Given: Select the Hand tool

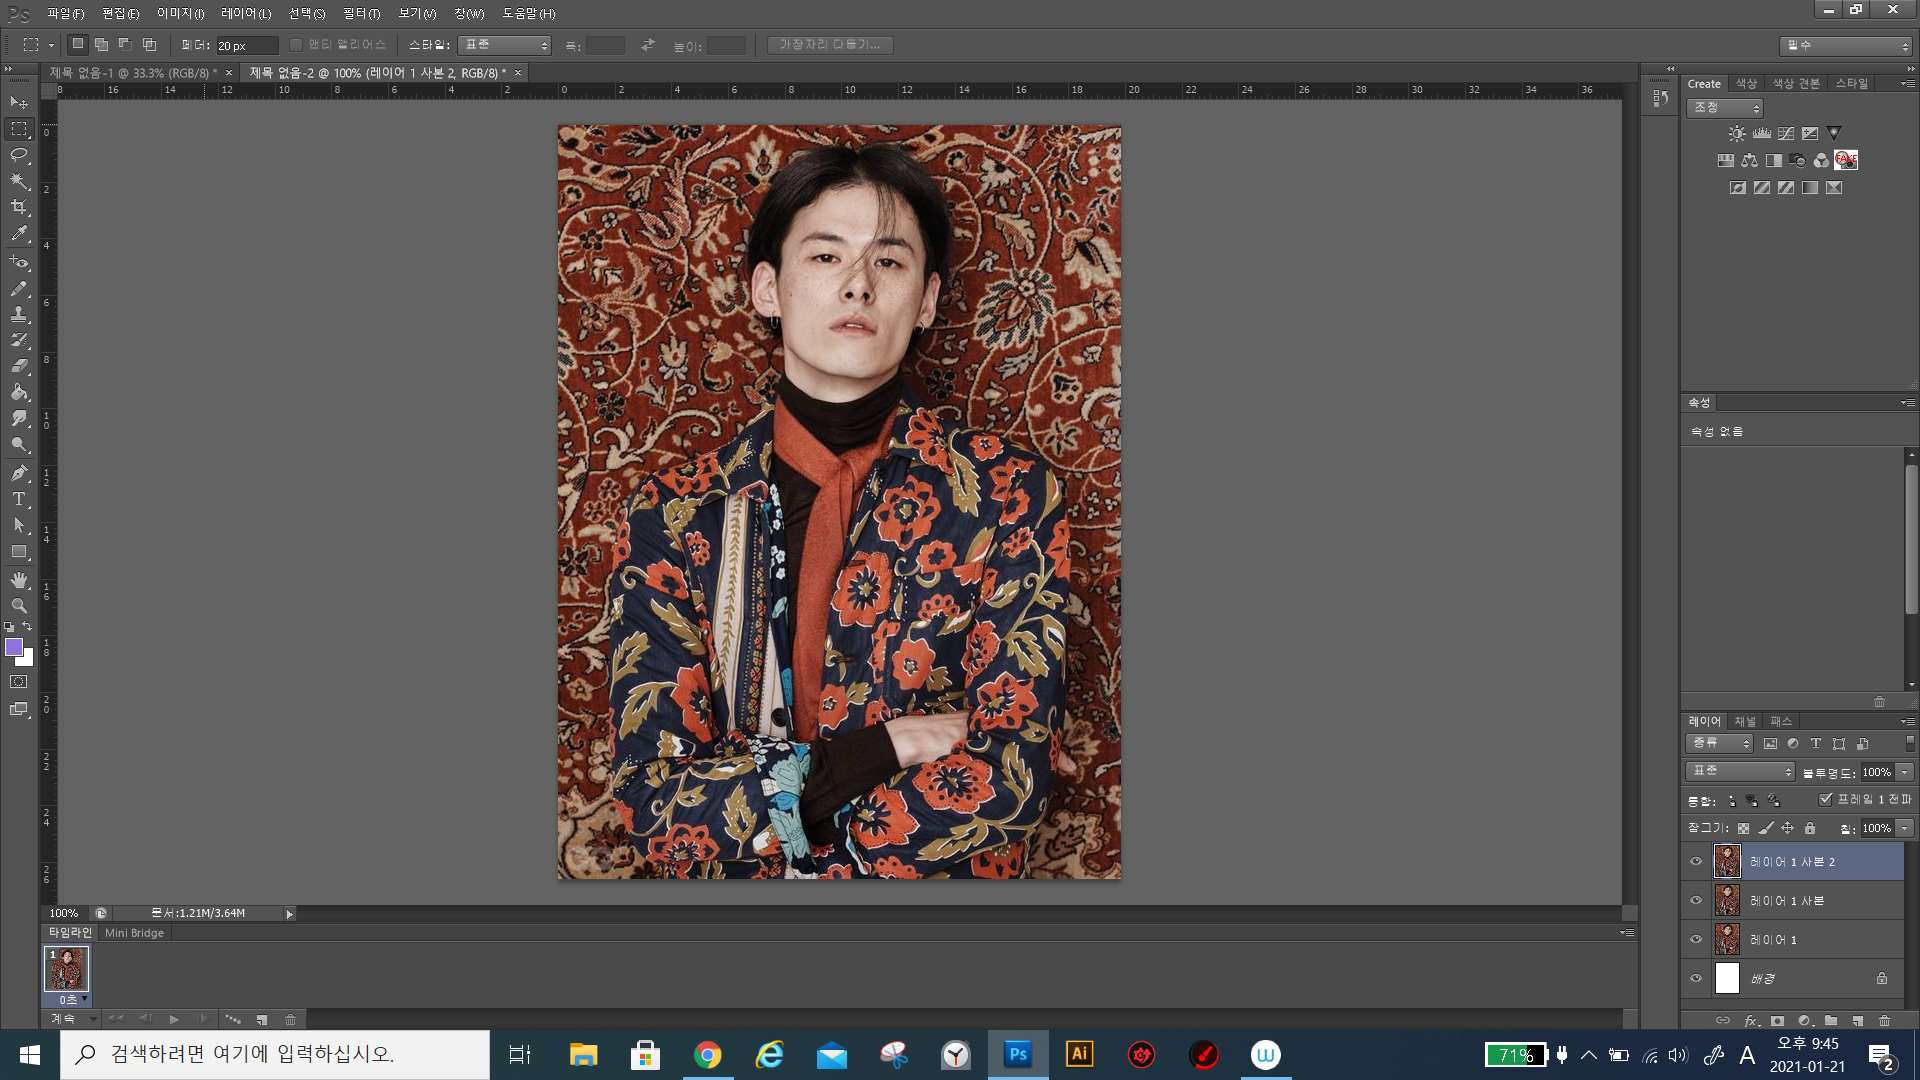Looking at the screenshot, I should pyautogui.click(x=19, y=580).
